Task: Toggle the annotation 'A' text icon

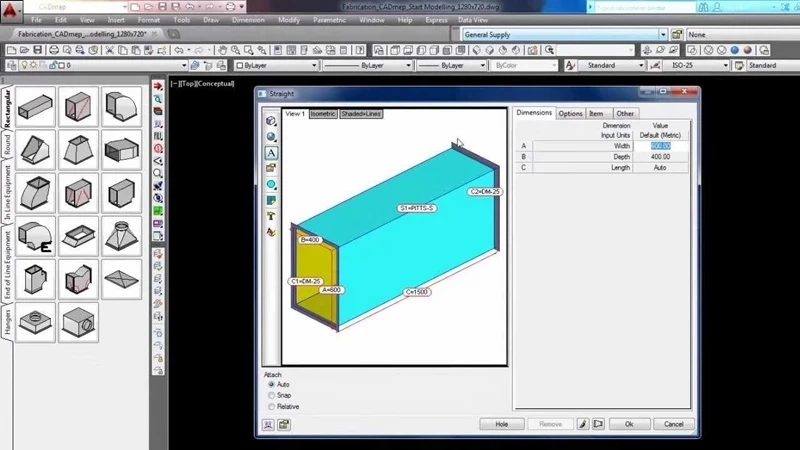Action: pyautogui.click(x=271, y=153)
